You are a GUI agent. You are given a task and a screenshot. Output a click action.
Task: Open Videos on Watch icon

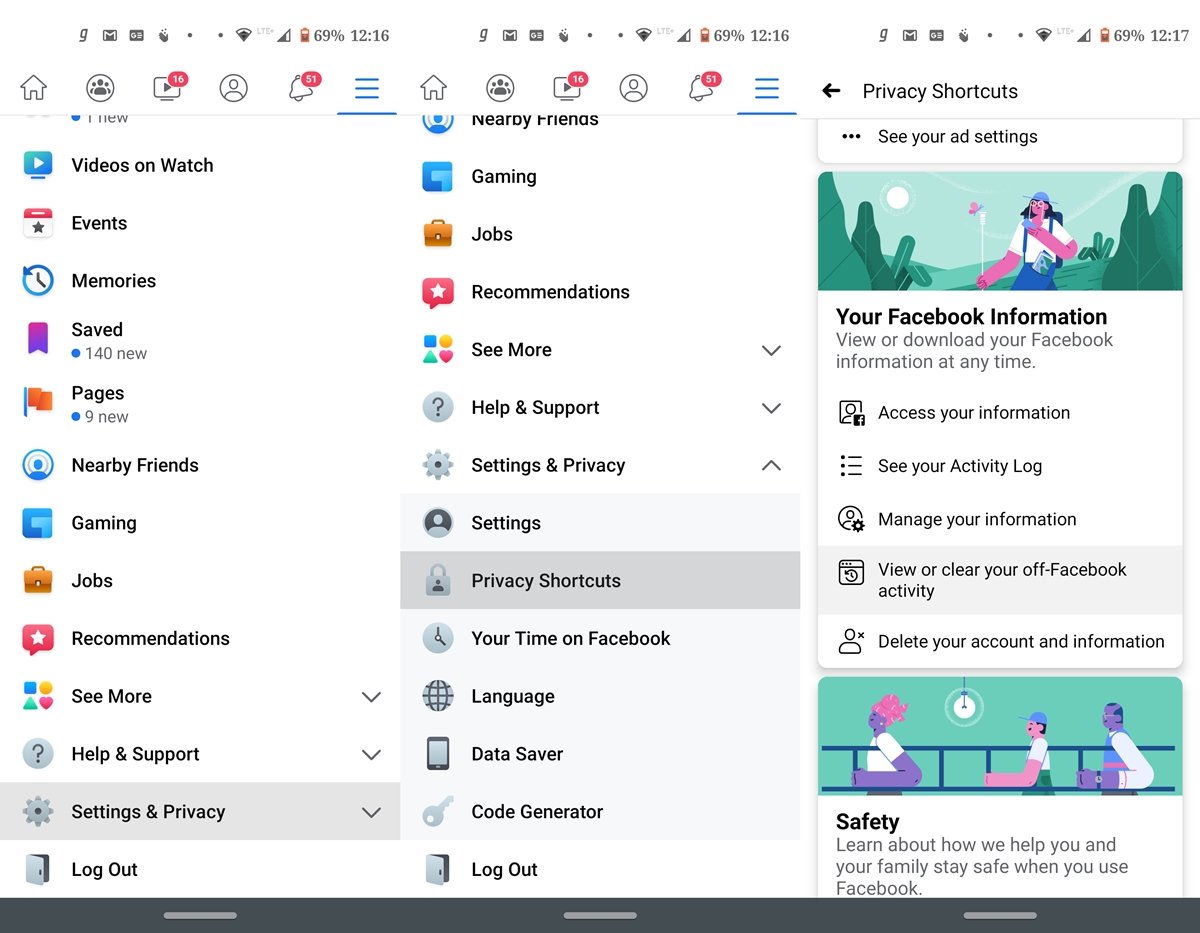coord(38,165)
